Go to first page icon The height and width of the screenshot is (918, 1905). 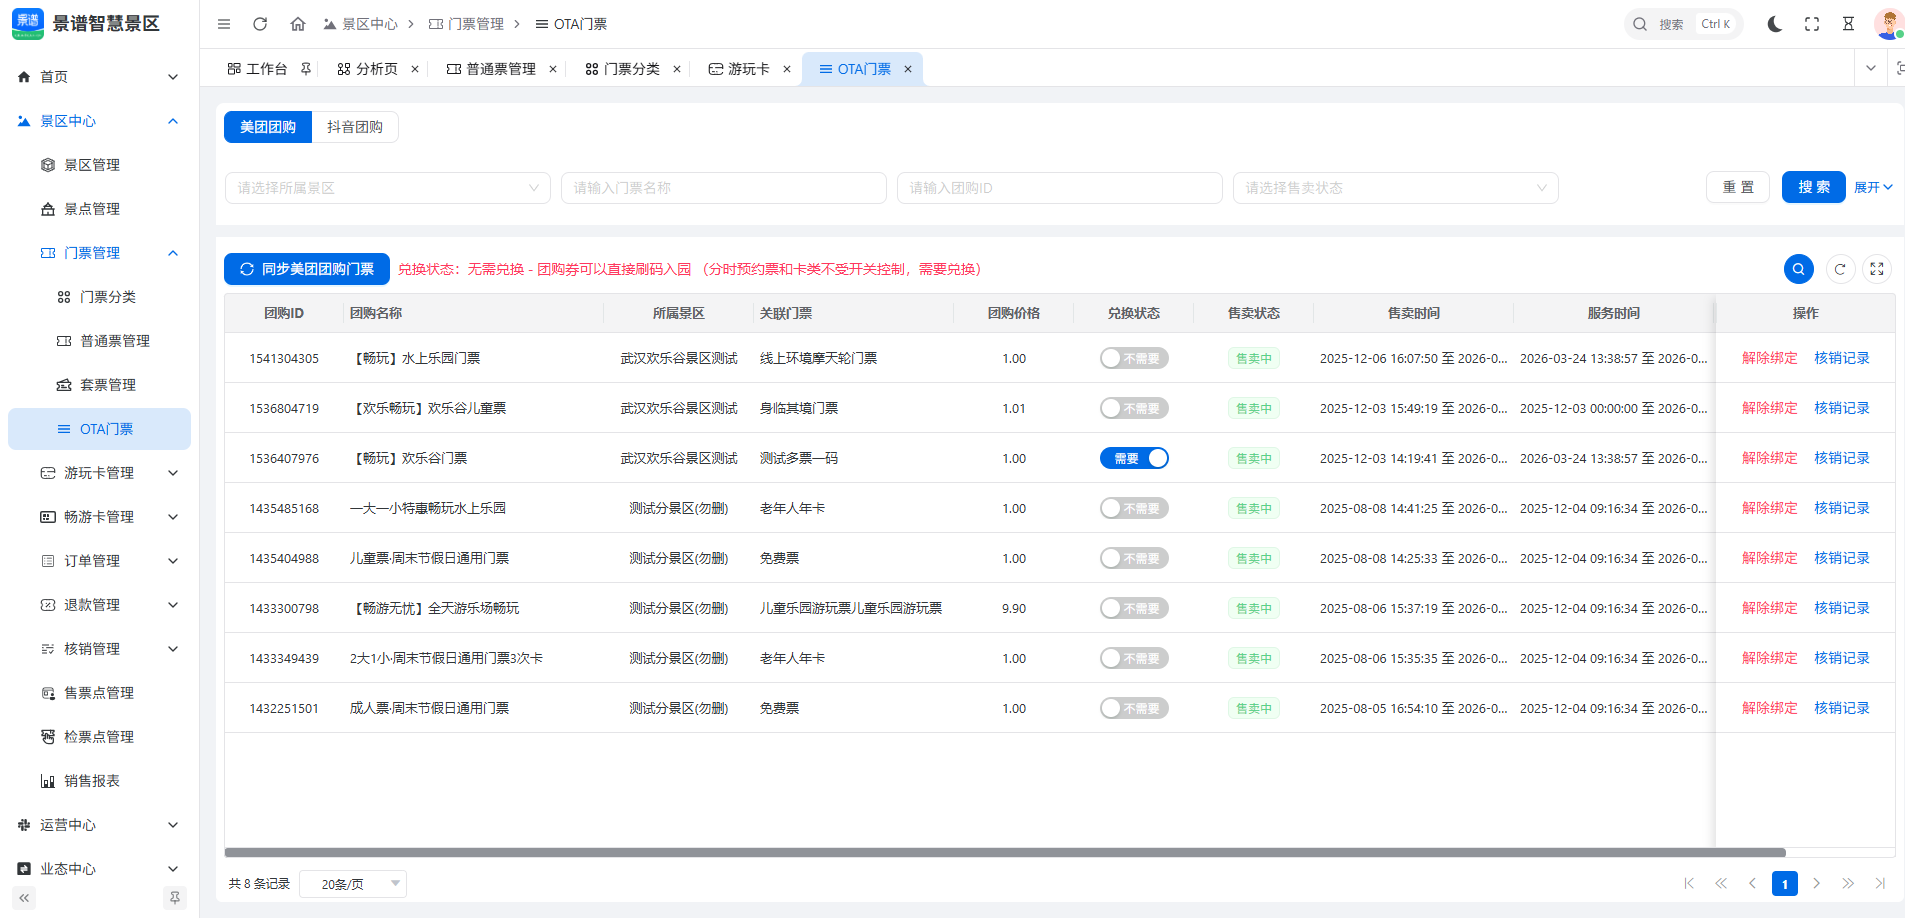(1689, 883)
